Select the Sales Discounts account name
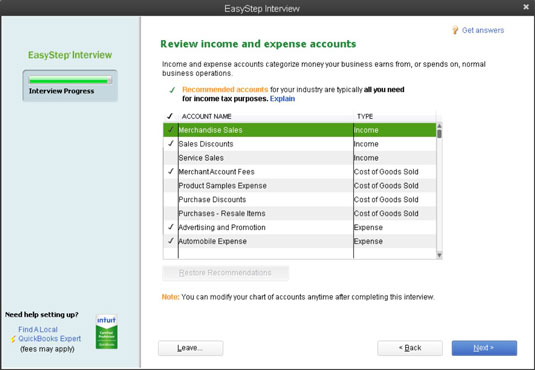Screen dimensions: 535x370 [x=206, y=144]
